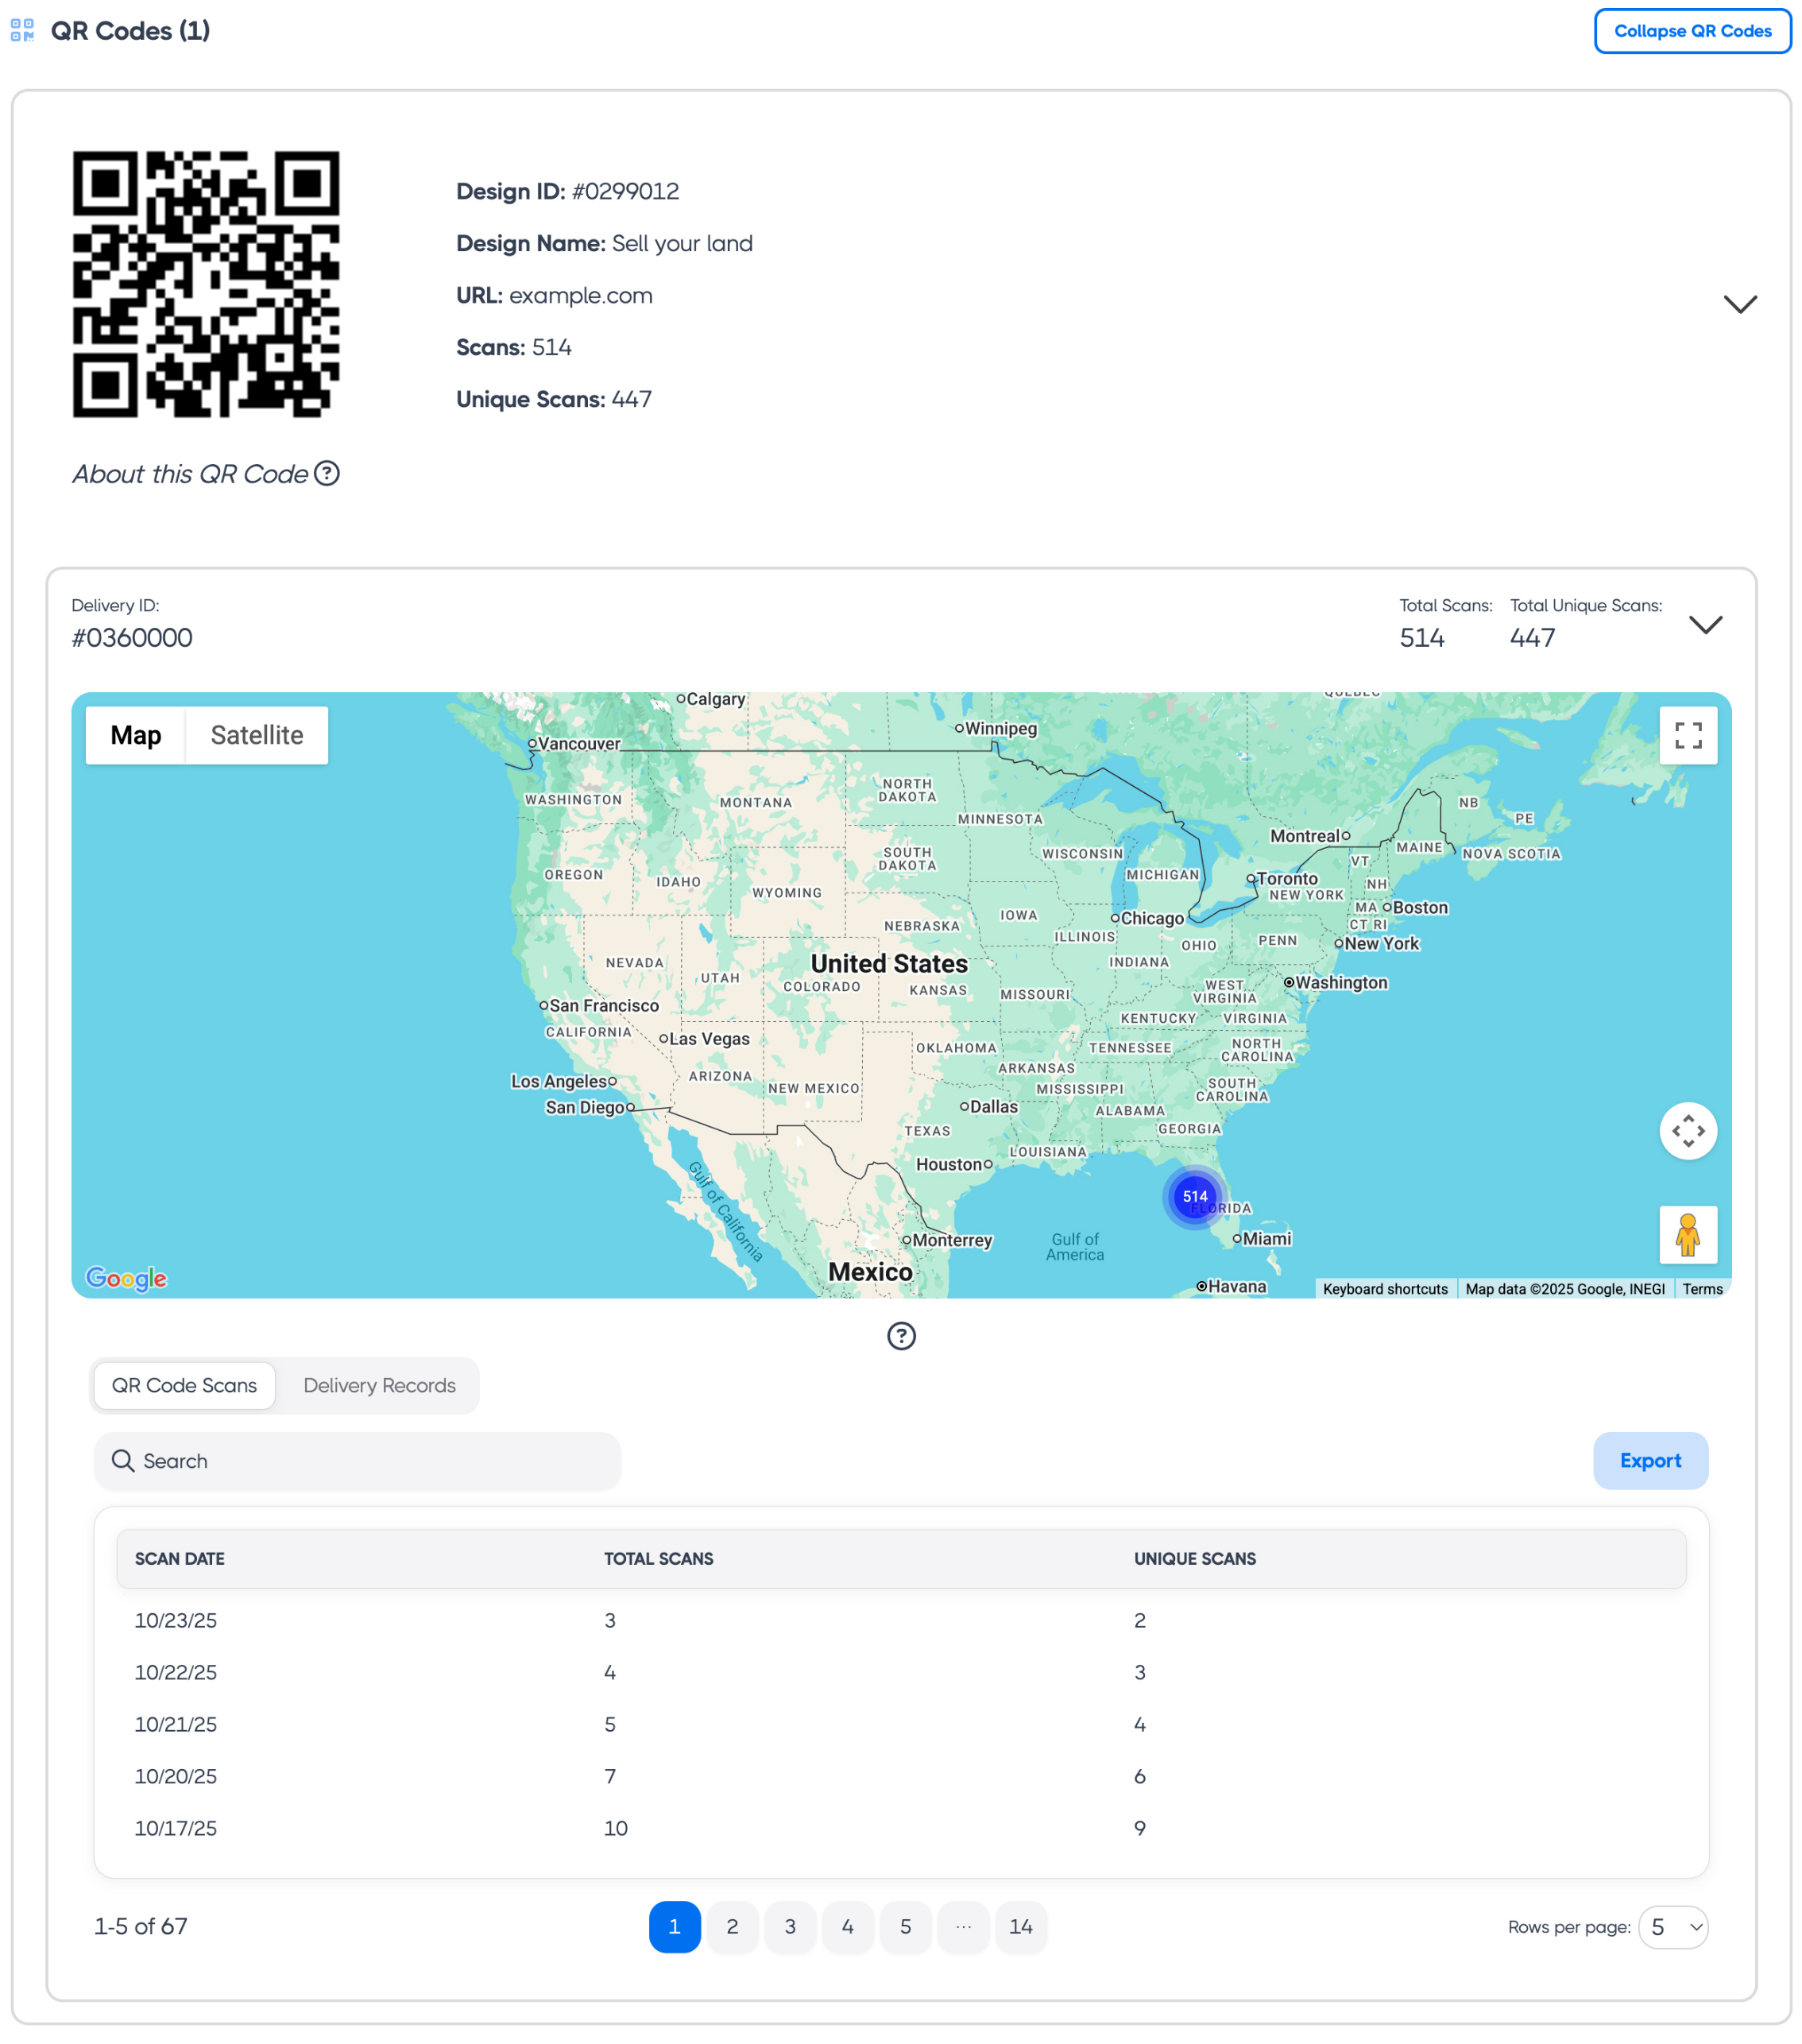This screenshot has width=1802, height=2044.
Task: Export the scan data
Action: point(1650,1461)
